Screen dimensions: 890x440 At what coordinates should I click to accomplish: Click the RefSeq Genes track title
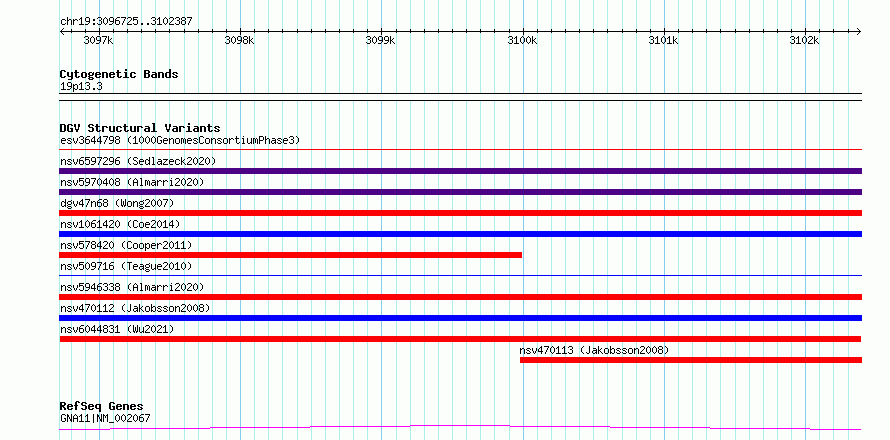coord(102,407)
